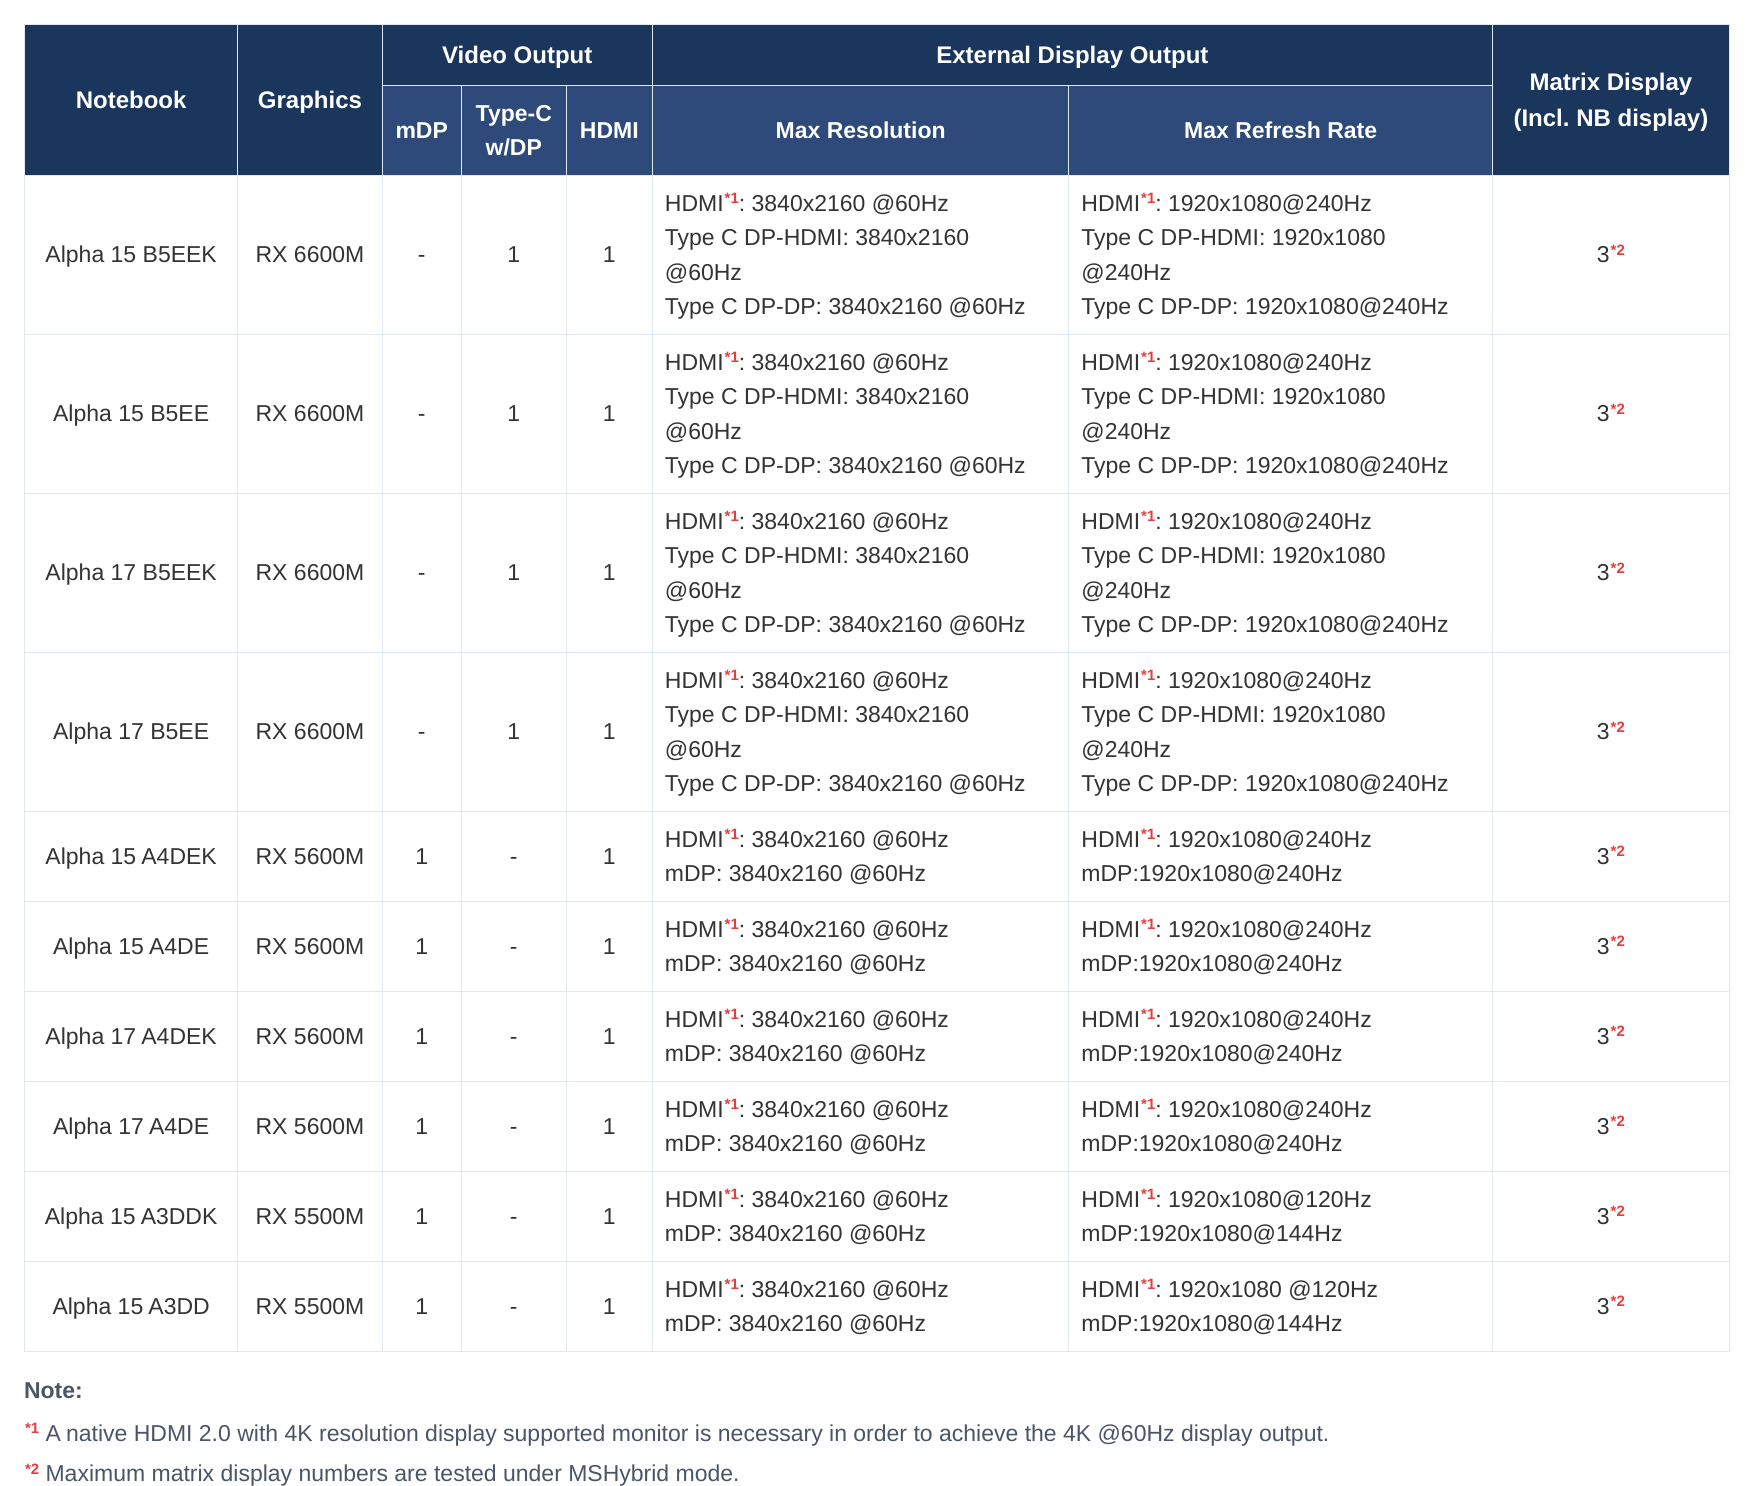Click "RX 6600M" in the Alpha 15 B5EEK row
The width and height of the screenshot is (1754, 1486).
(310, 255)
